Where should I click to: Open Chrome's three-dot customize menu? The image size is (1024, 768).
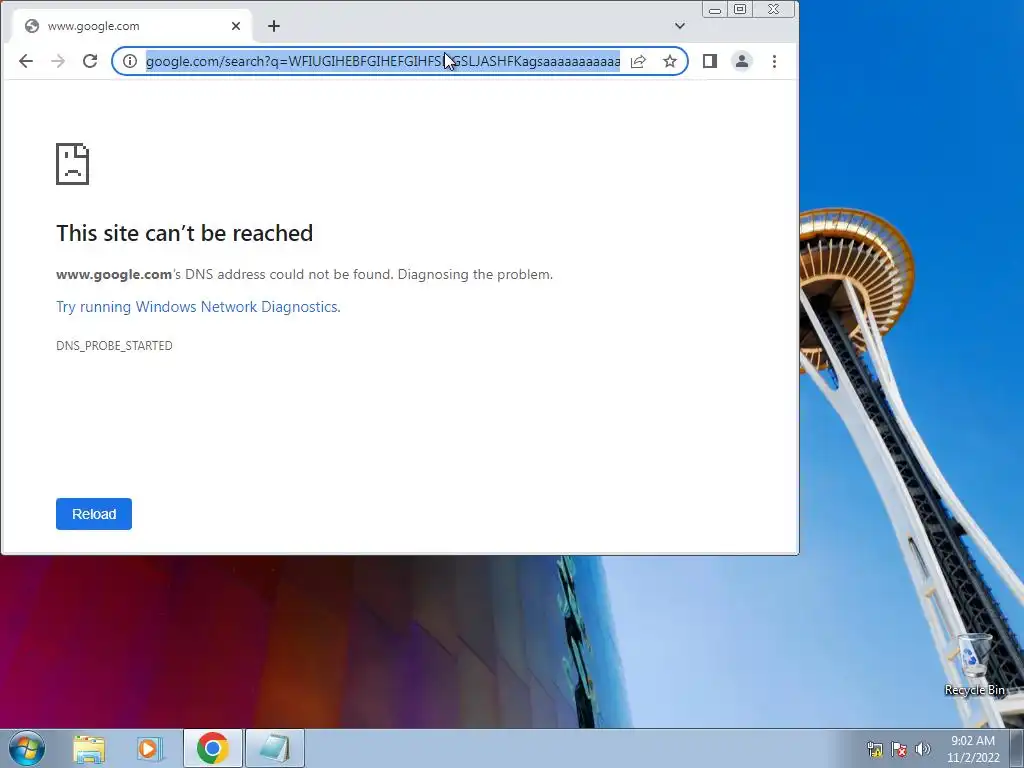[x=774, y=61]
